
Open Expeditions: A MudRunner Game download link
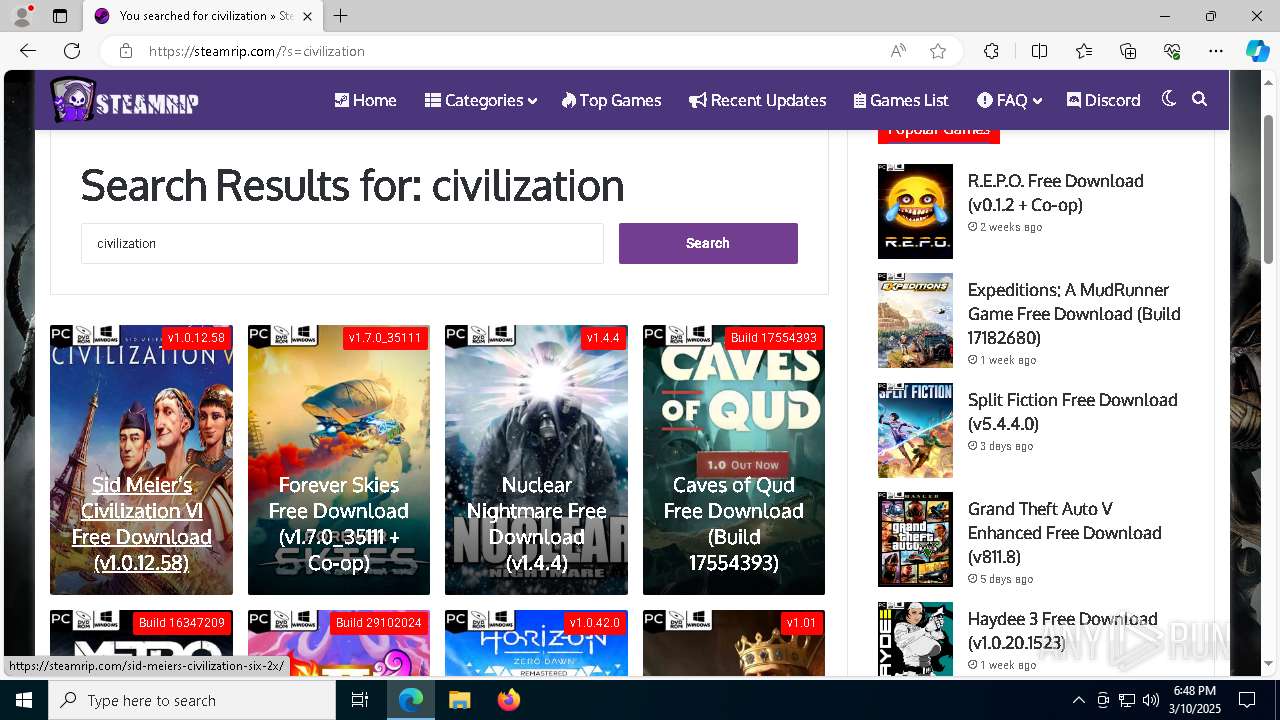coord(1074,314)
